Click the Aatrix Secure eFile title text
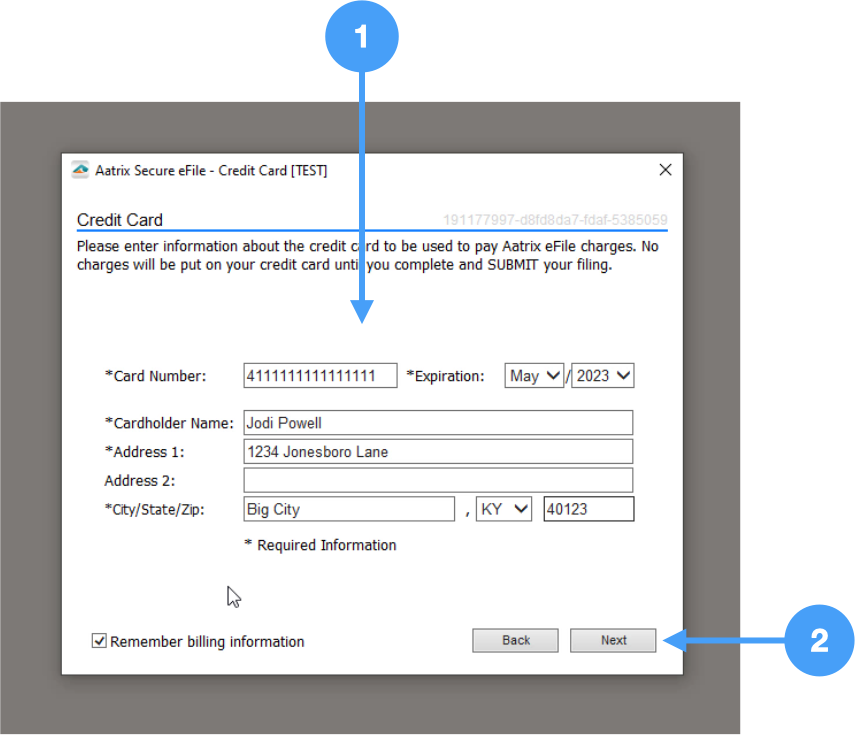Screen dimensions: 855x735 211,170
